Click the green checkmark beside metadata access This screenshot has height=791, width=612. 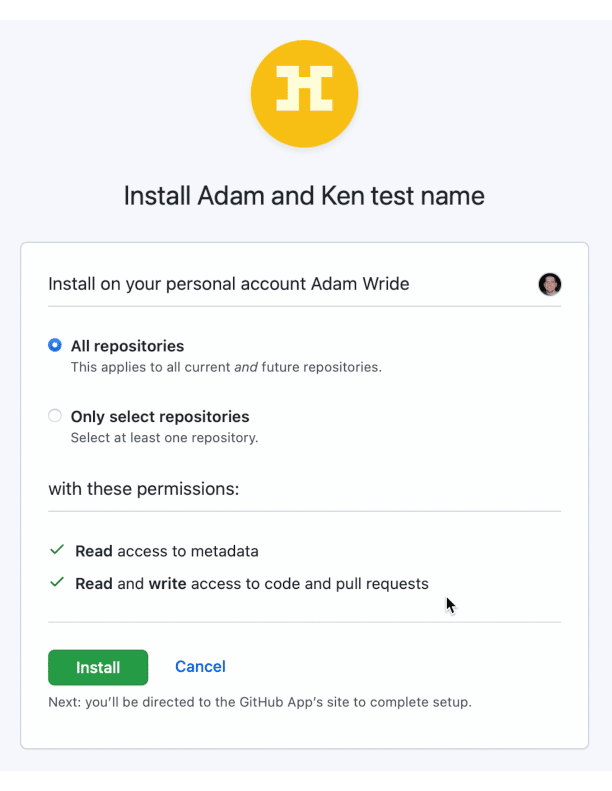coord(57,549)
